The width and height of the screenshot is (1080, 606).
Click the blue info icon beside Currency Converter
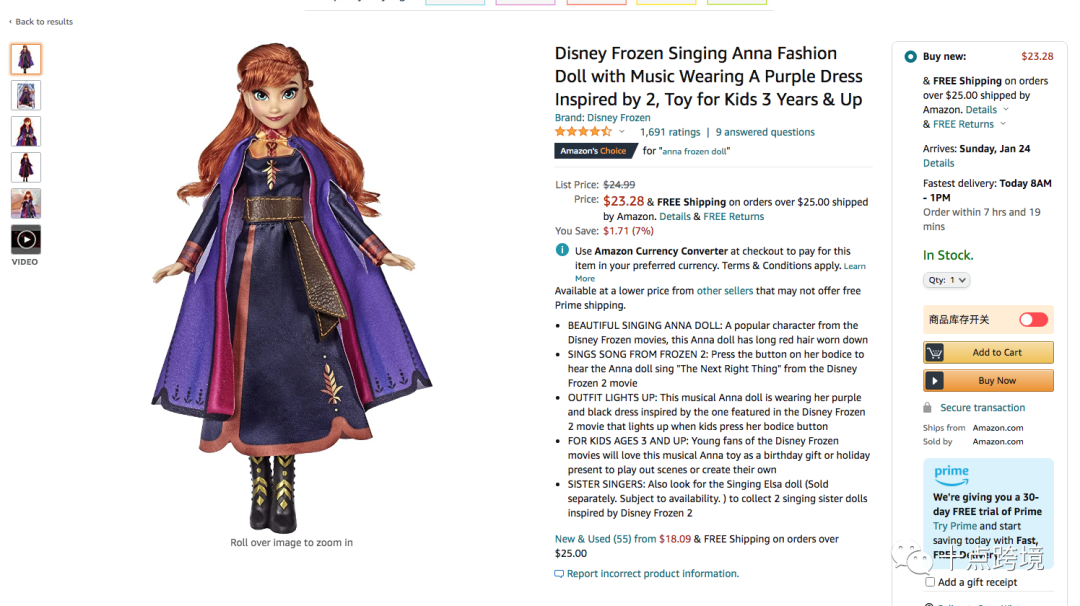tap(562, 250)
